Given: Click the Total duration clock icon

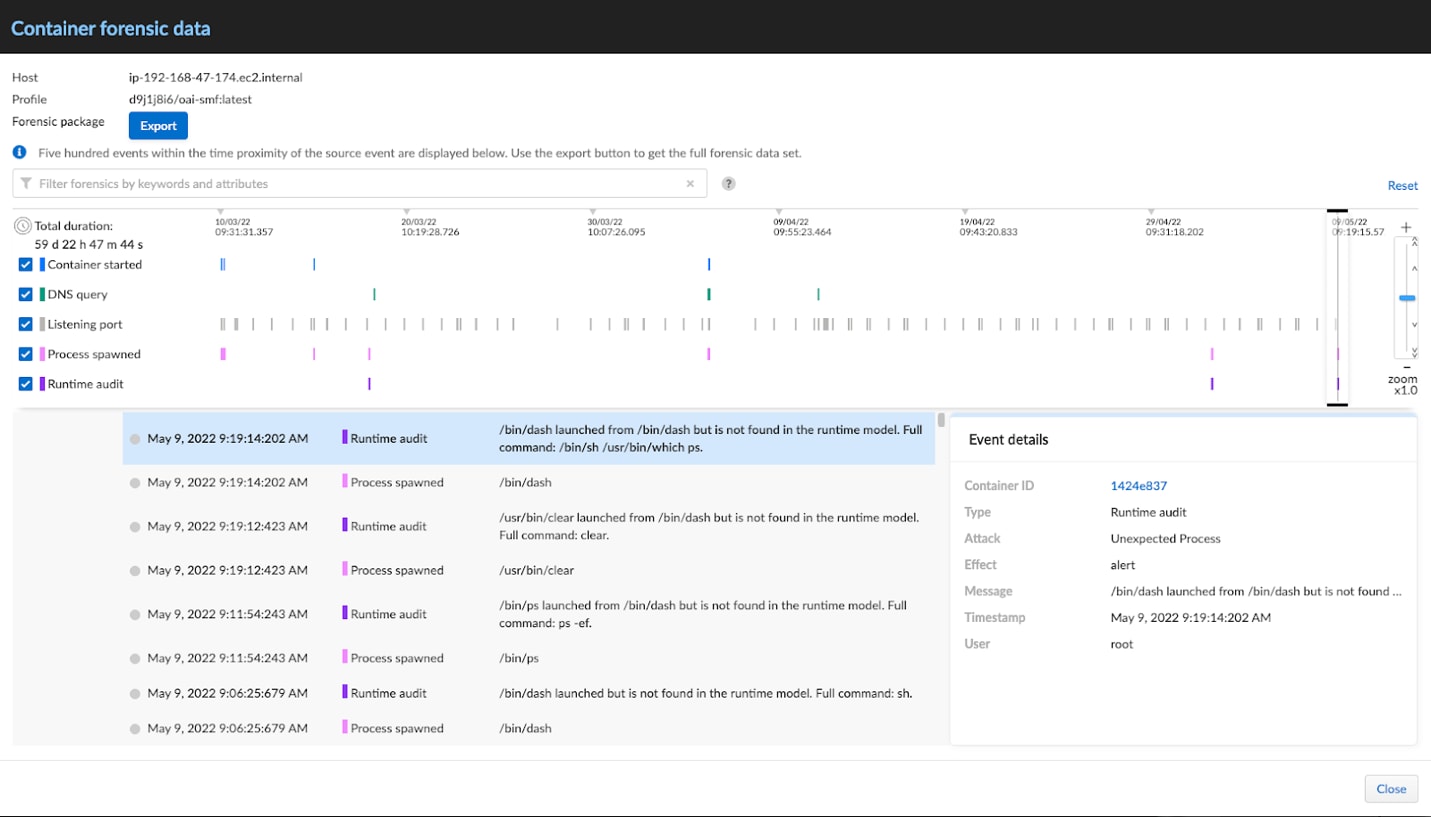Looking at the screenshot, I should (x=23, y=226).
